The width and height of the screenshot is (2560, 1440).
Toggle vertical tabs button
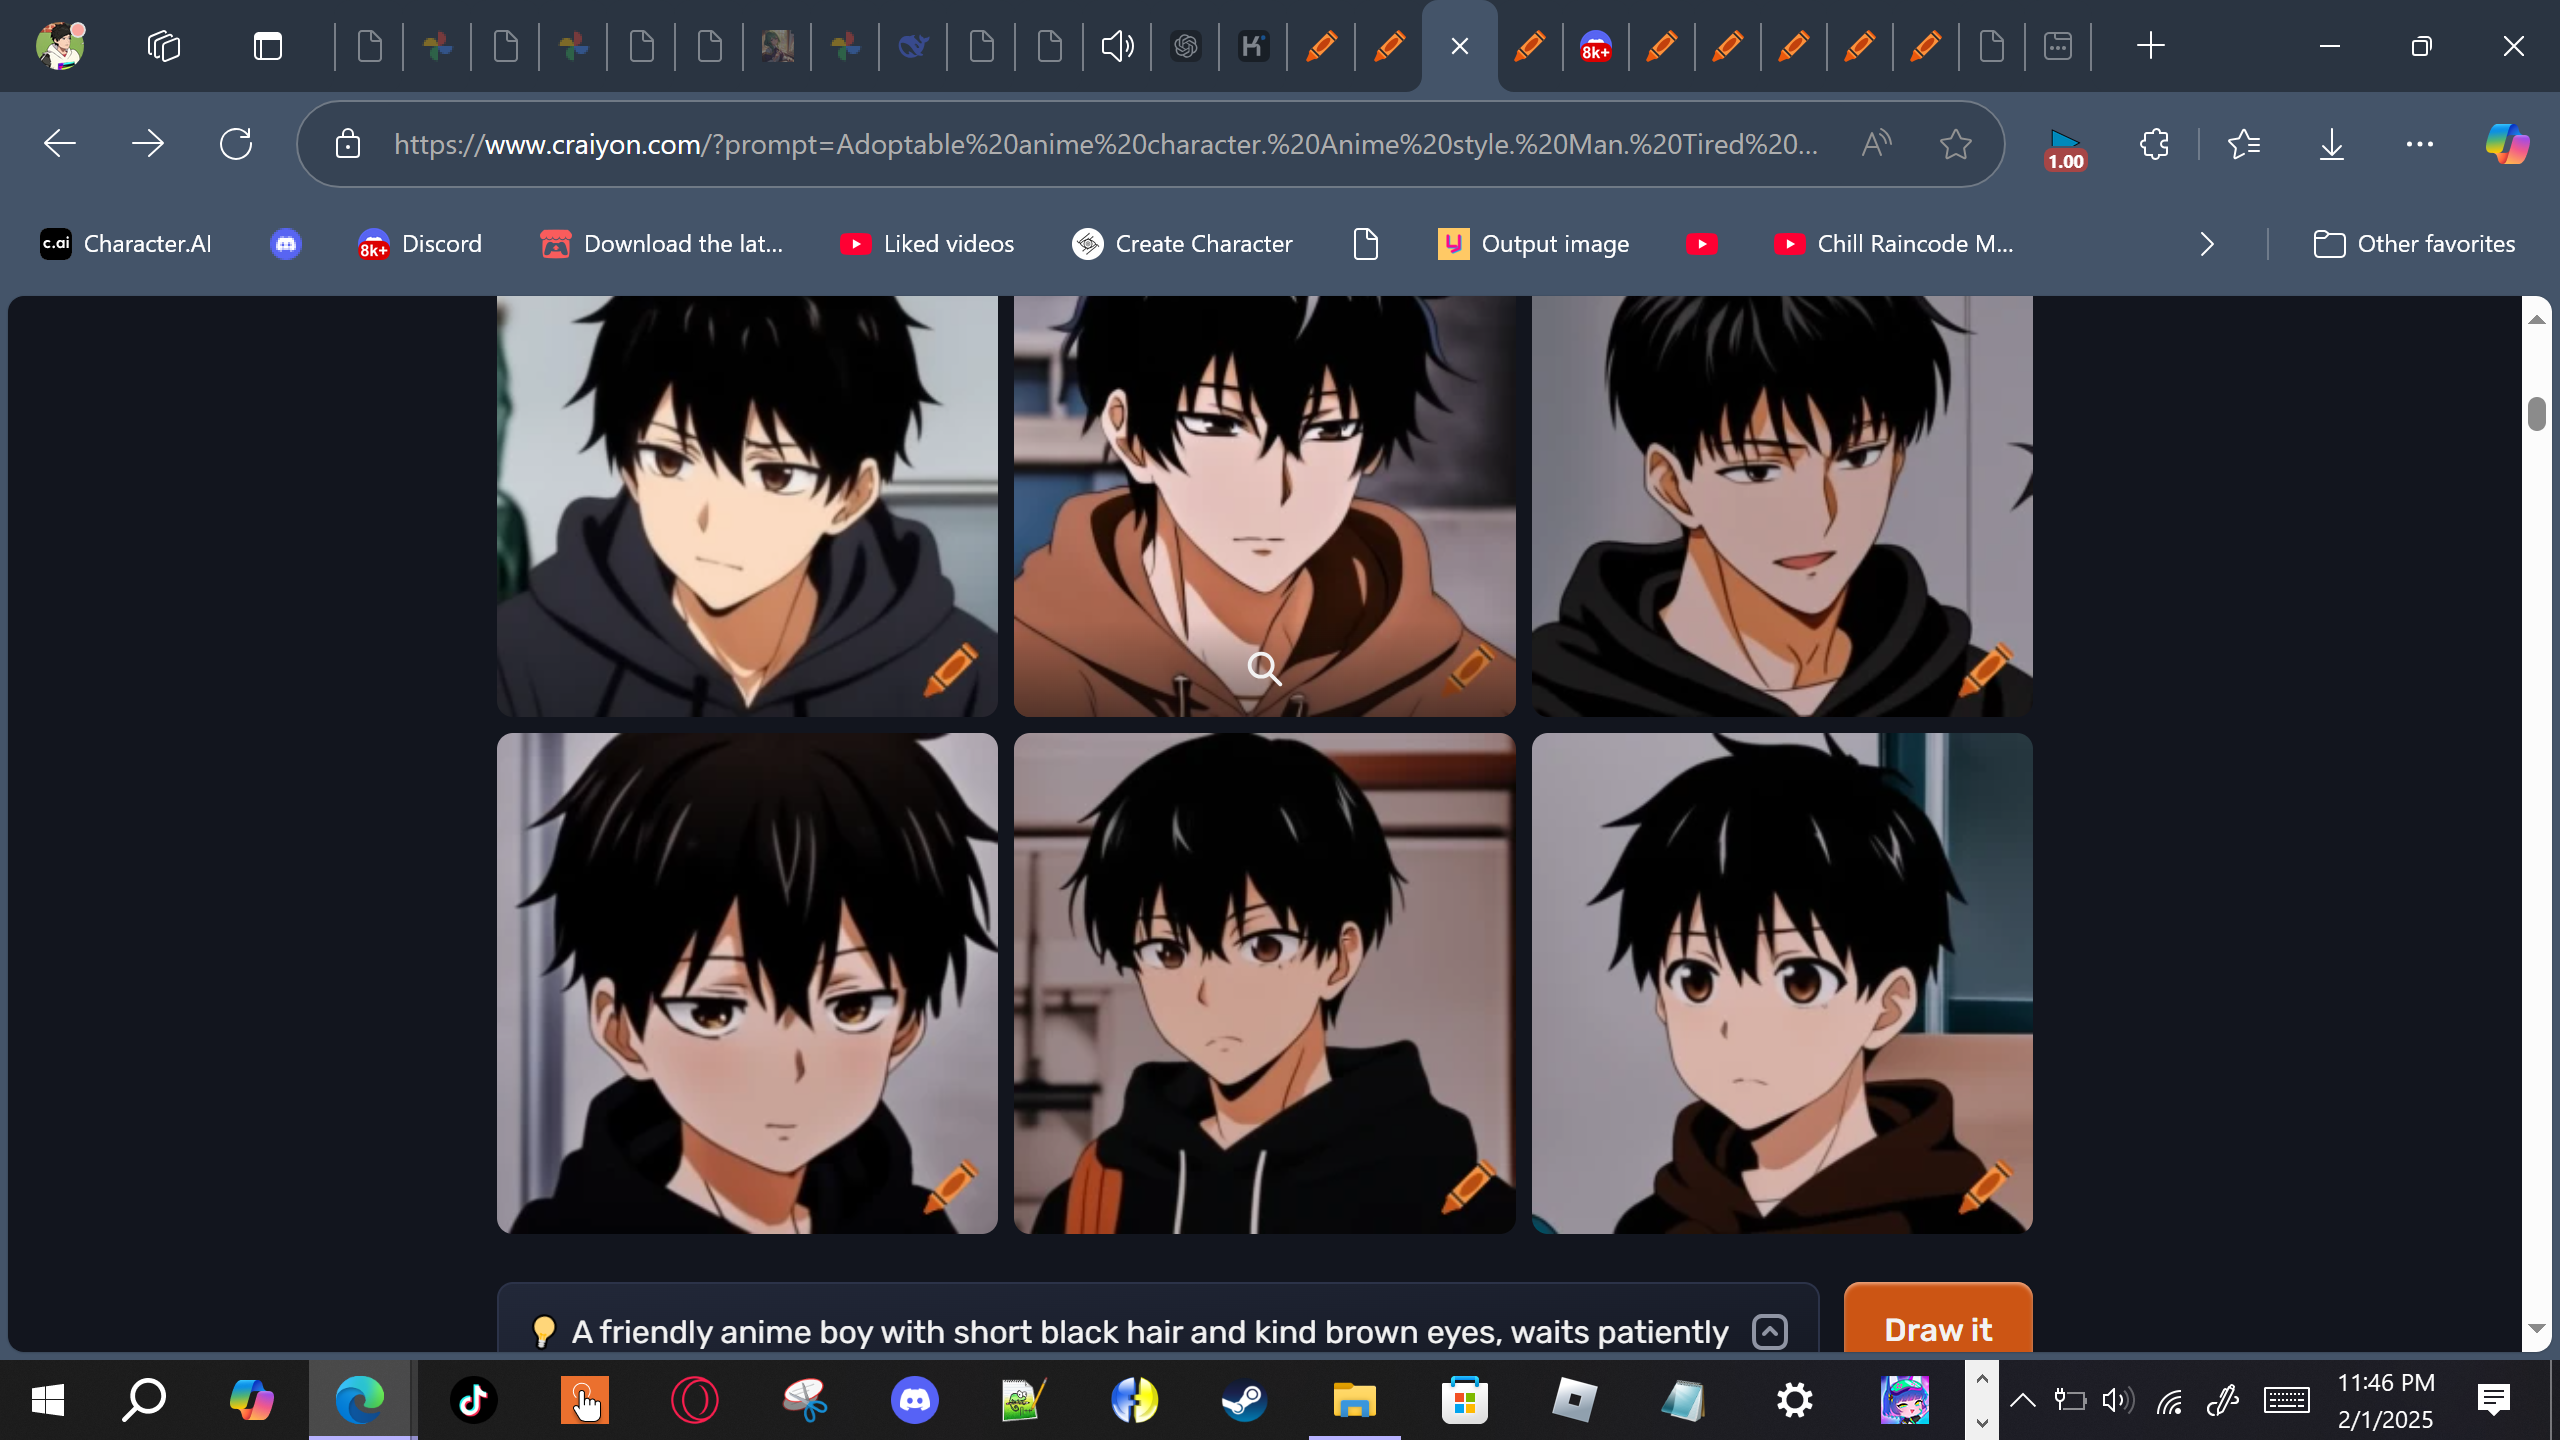click(267, 46)
